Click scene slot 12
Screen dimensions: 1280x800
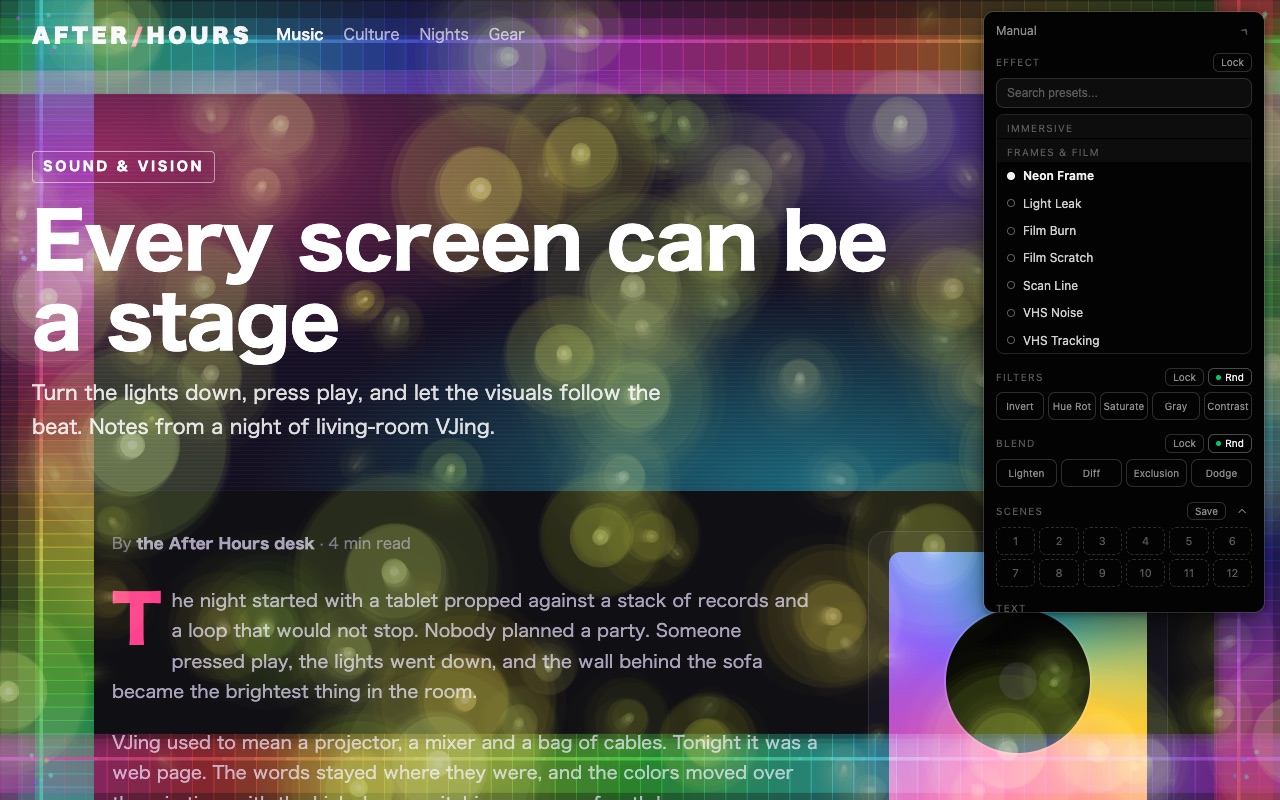(1232, 573)
